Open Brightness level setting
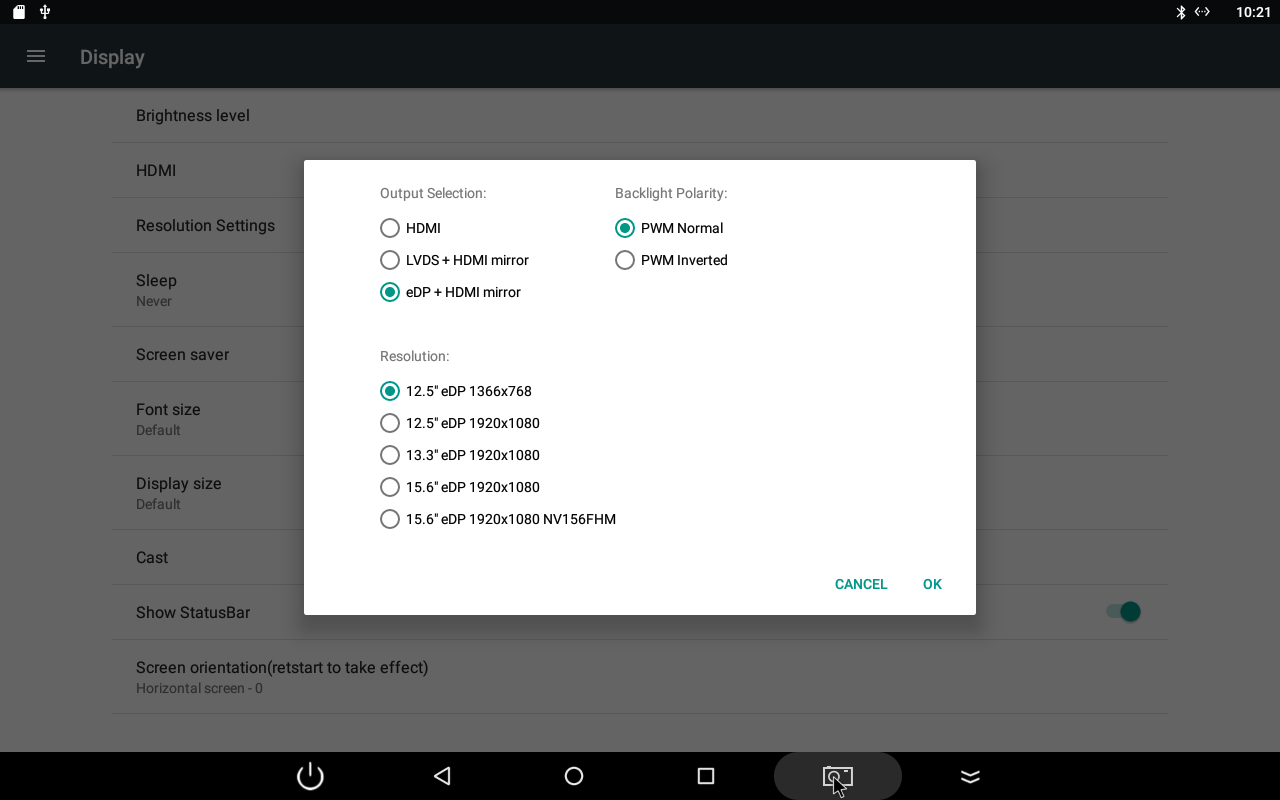 pyautogui.click(x=193, y=116)
